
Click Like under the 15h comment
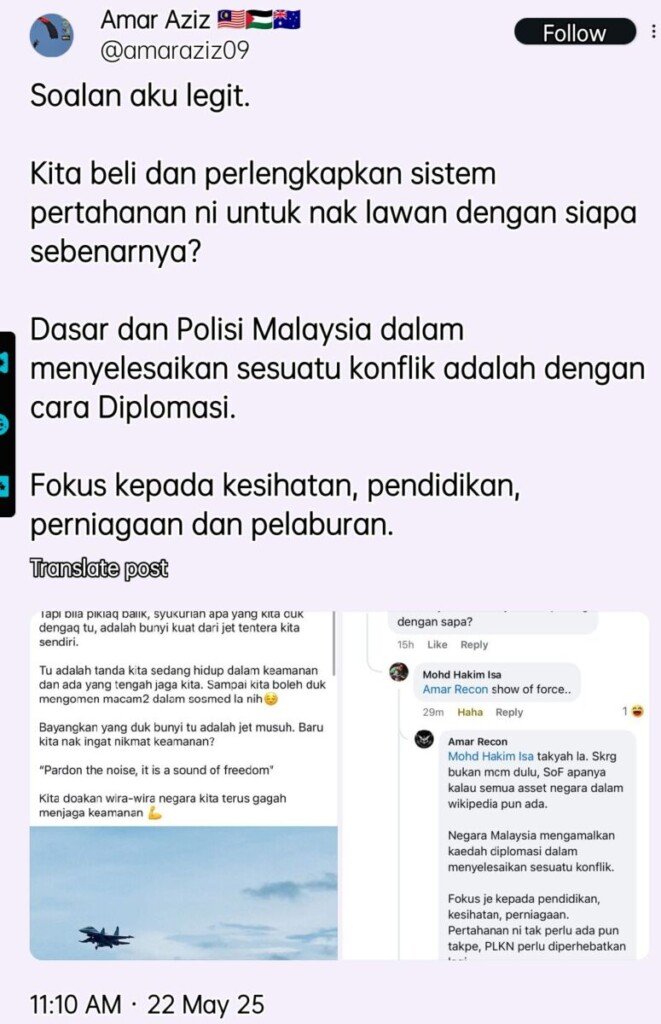(x=437, y=645)
